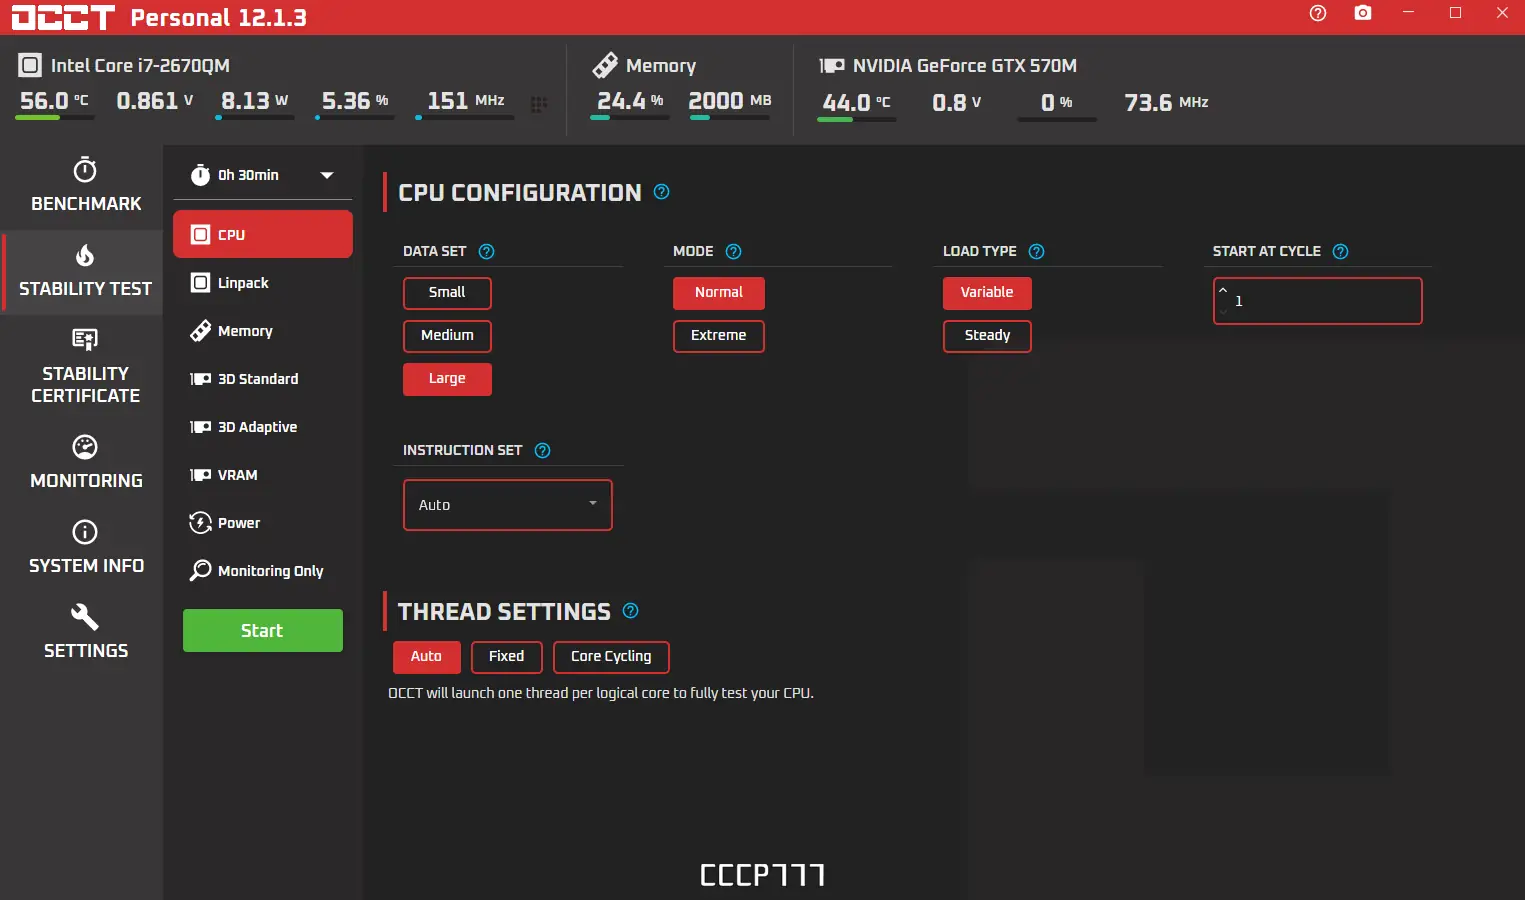This screenshot has width=1525, height=900.
Task: Click the Linpack chip icon
Action: click(200, 283)
